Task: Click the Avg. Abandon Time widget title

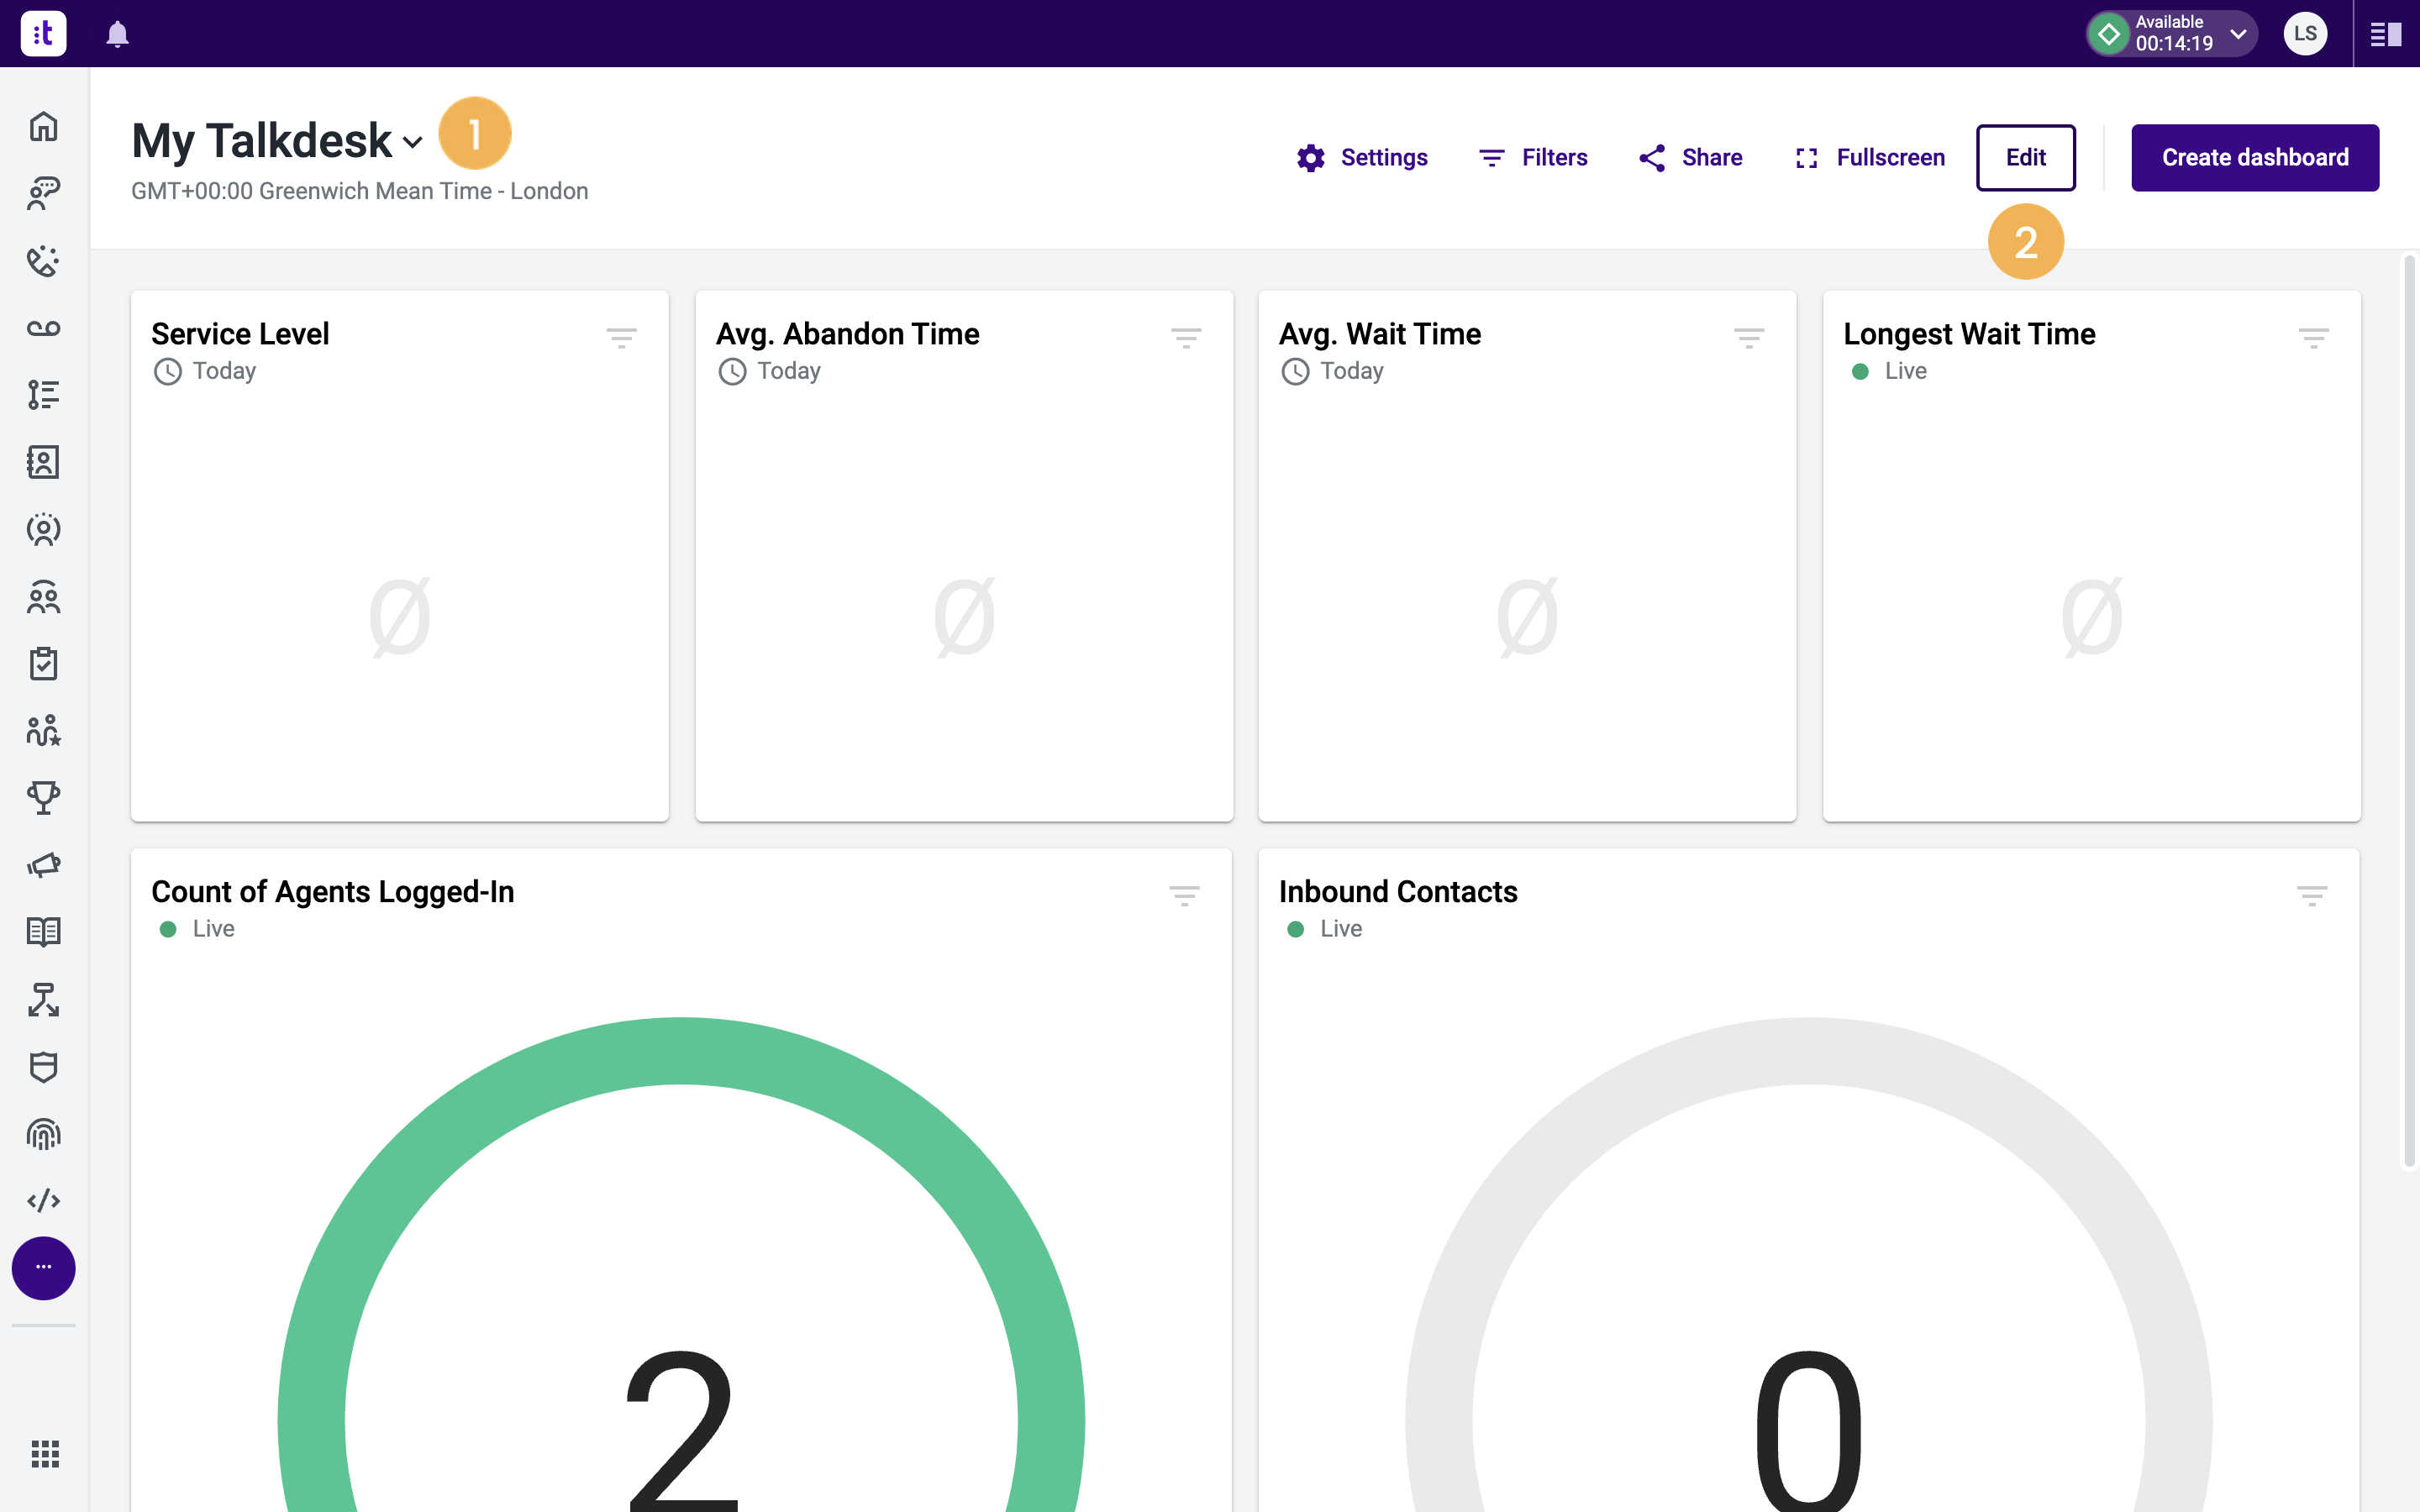Action: pyautogui.click(x=847, y=334)
